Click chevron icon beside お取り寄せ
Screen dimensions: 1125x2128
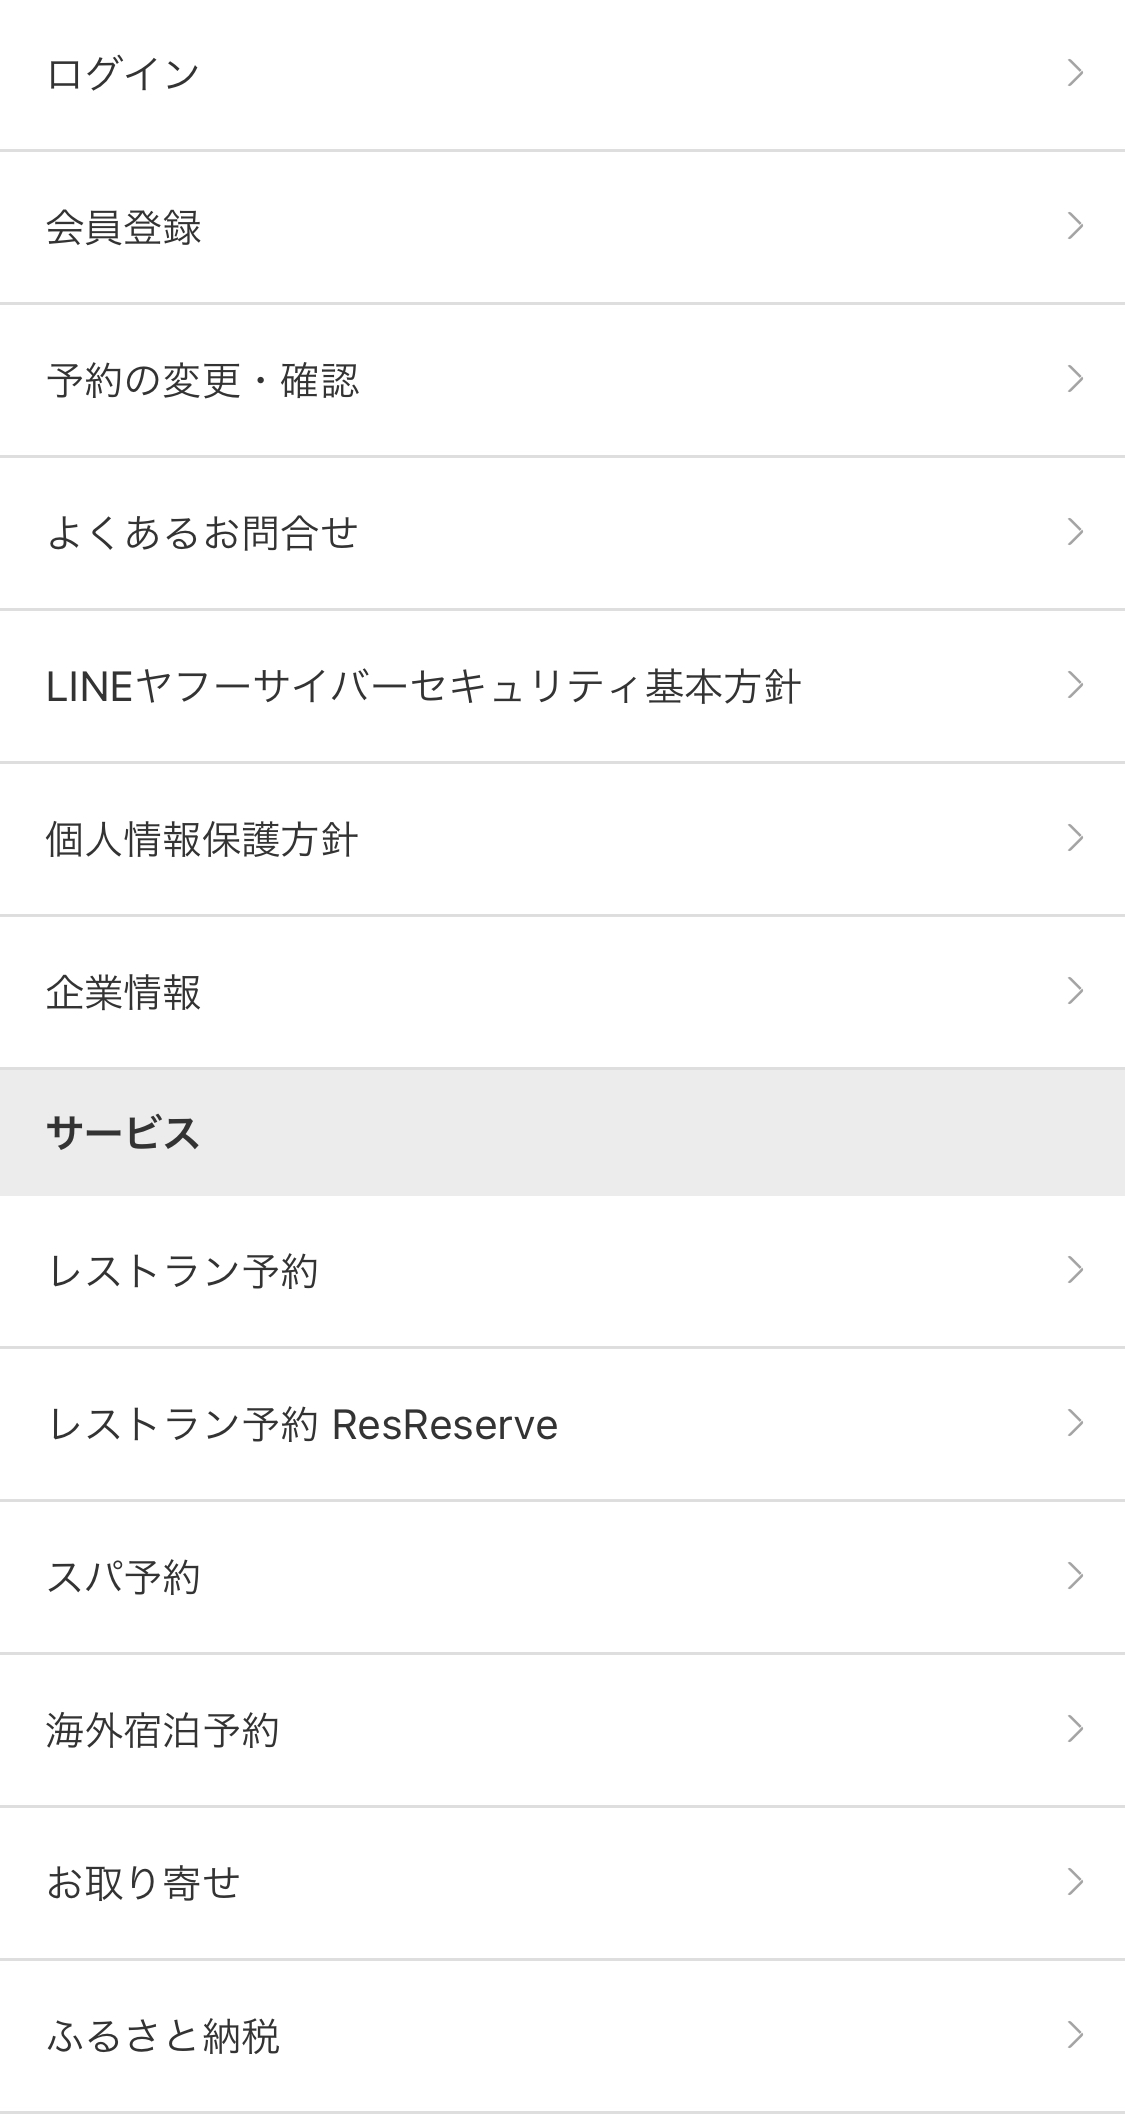1075,1882
